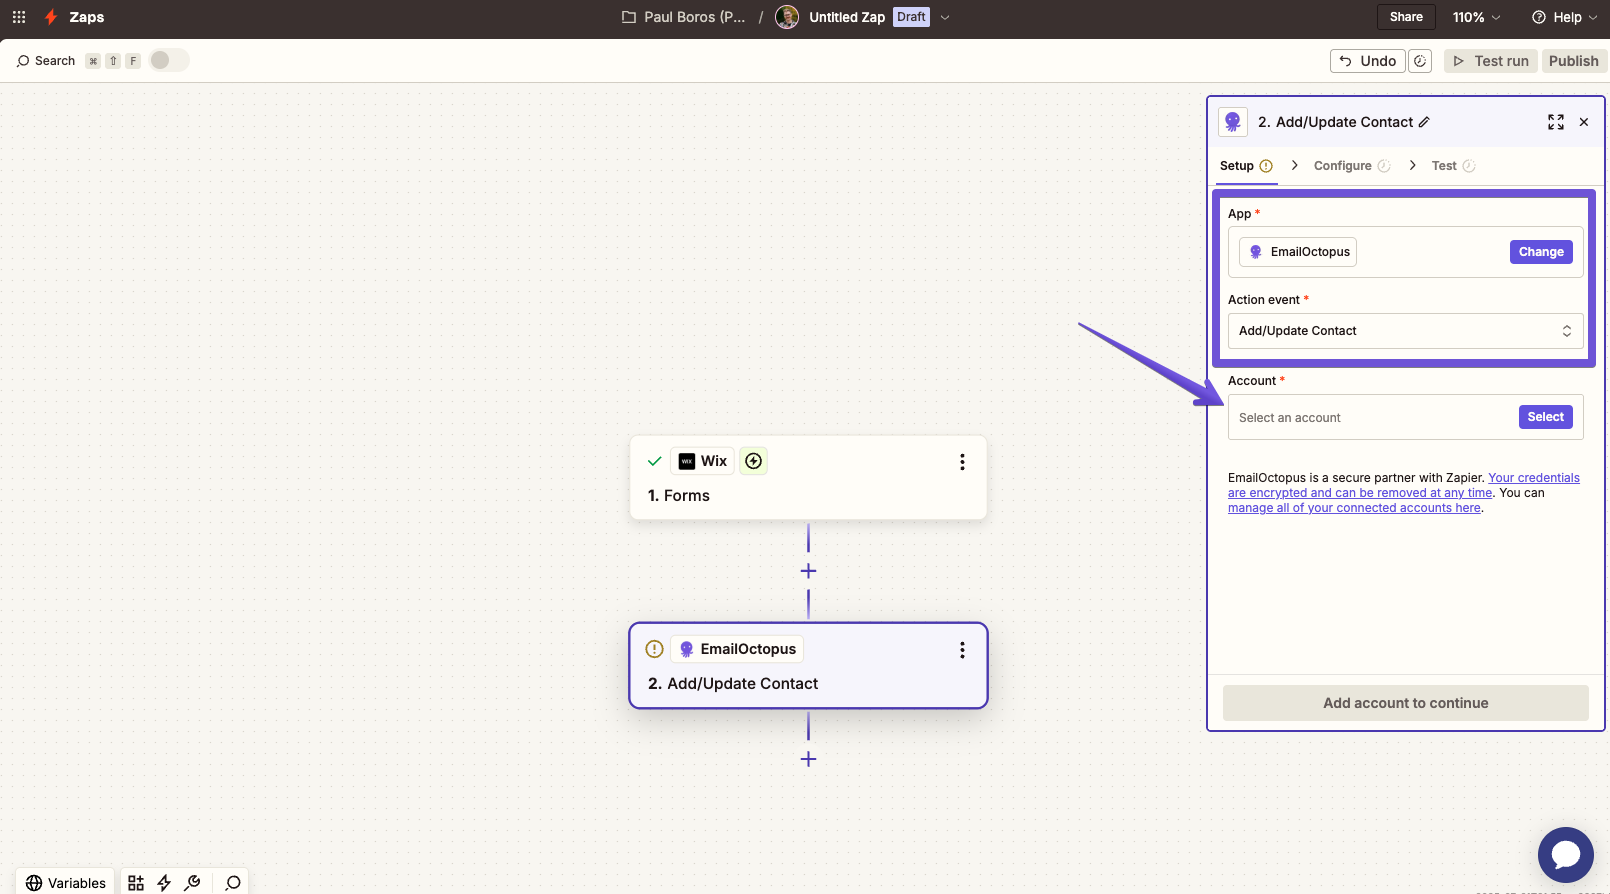Open the chat support bubble
The image size is (1610, 894).
[x=1566, y=855]
